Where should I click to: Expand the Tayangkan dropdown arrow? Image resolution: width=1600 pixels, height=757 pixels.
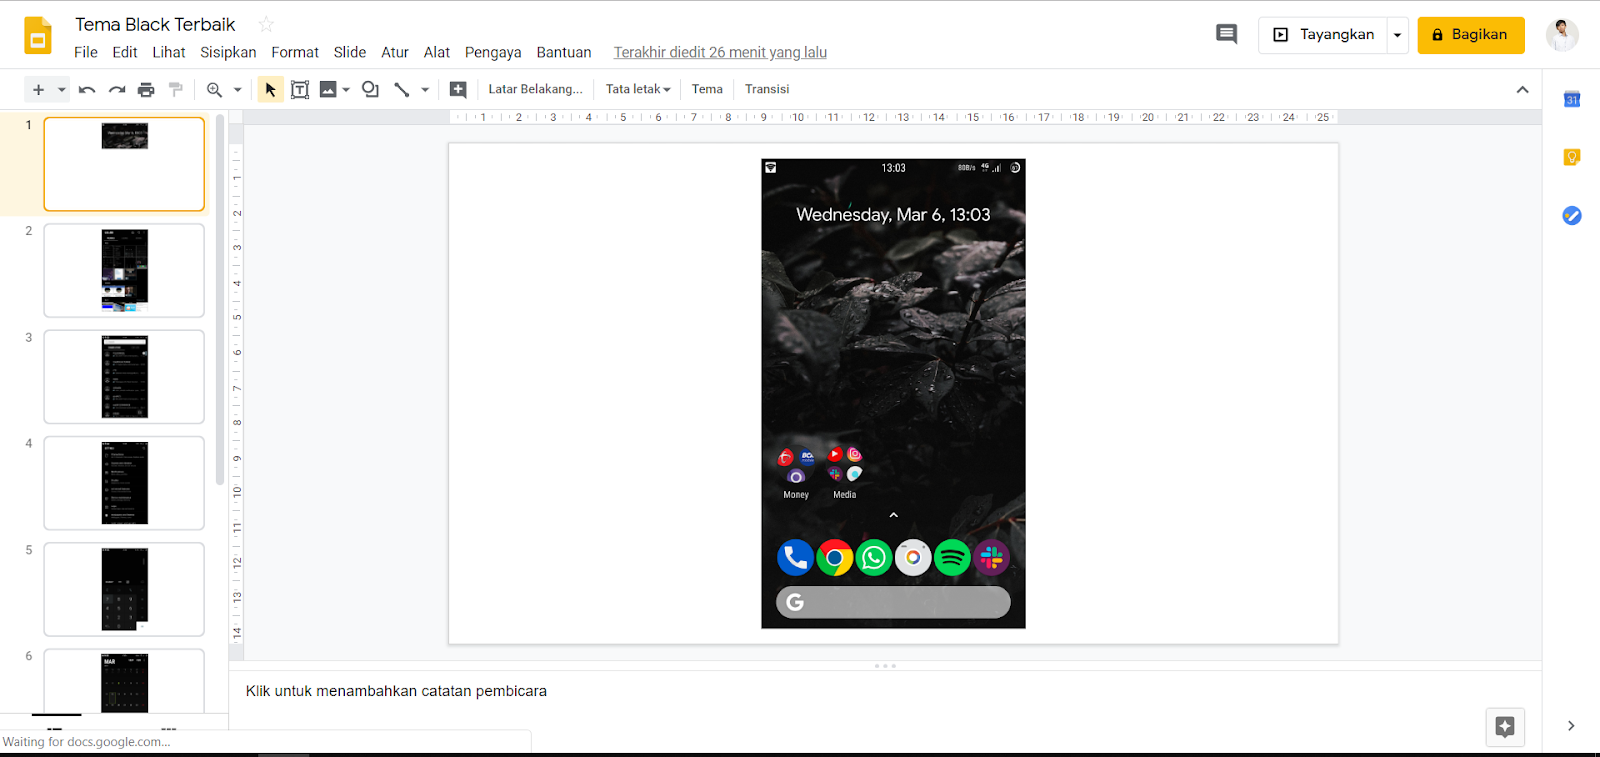pyautogui.click(x=1398, y=35)
